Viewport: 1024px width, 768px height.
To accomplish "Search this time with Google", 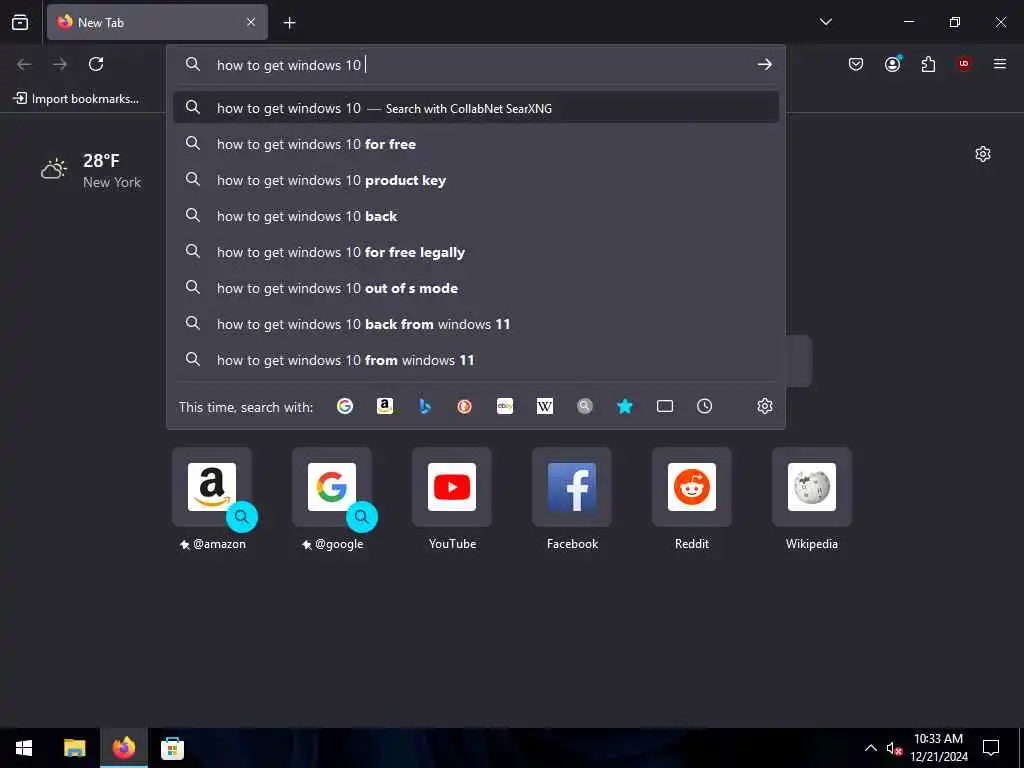I will (x=345, y=406).
